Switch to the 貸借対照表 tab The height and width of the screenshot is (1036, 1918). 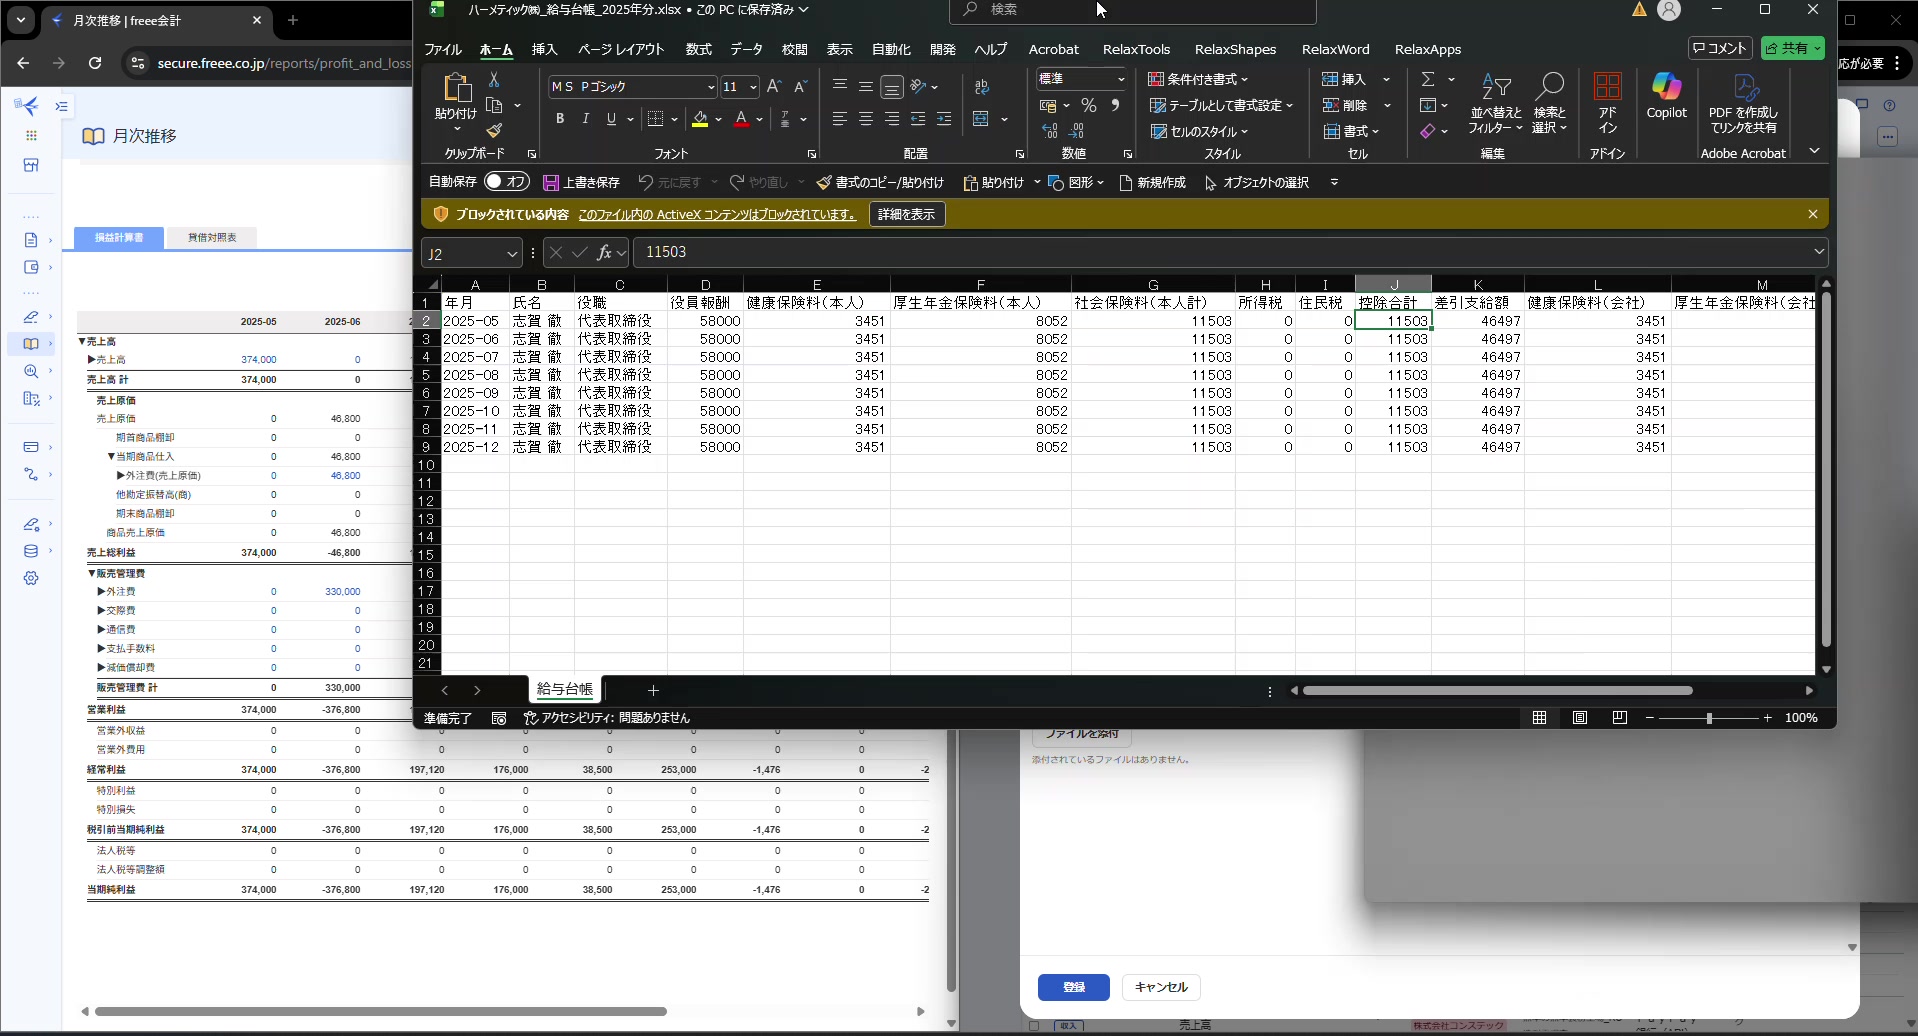click(212, 237)
